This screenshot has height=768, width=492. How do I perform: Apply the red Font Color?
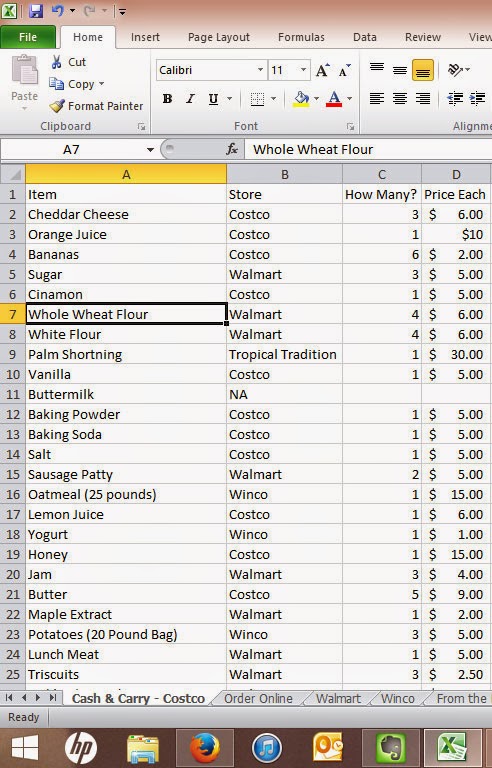[x=334, y=98]
